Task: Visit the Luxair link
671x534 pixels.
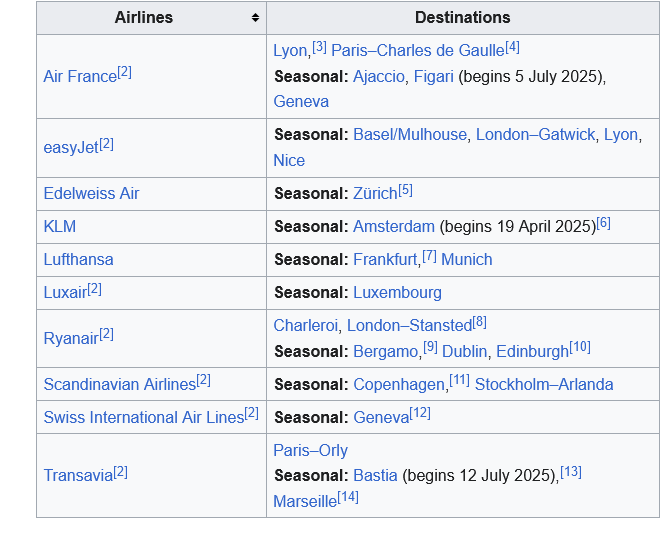Action: (x=64, y=293)
